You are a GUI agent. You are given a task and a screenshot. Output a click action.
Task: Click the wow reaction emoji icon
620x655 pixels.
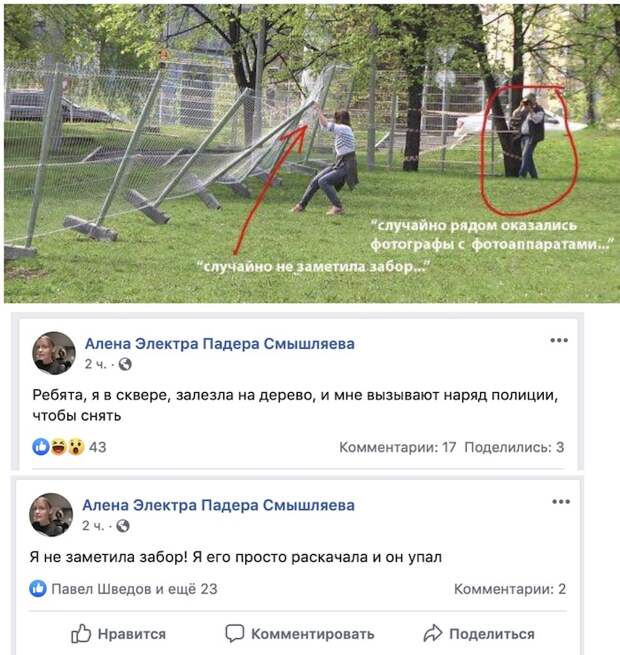[x=76, y=447]
